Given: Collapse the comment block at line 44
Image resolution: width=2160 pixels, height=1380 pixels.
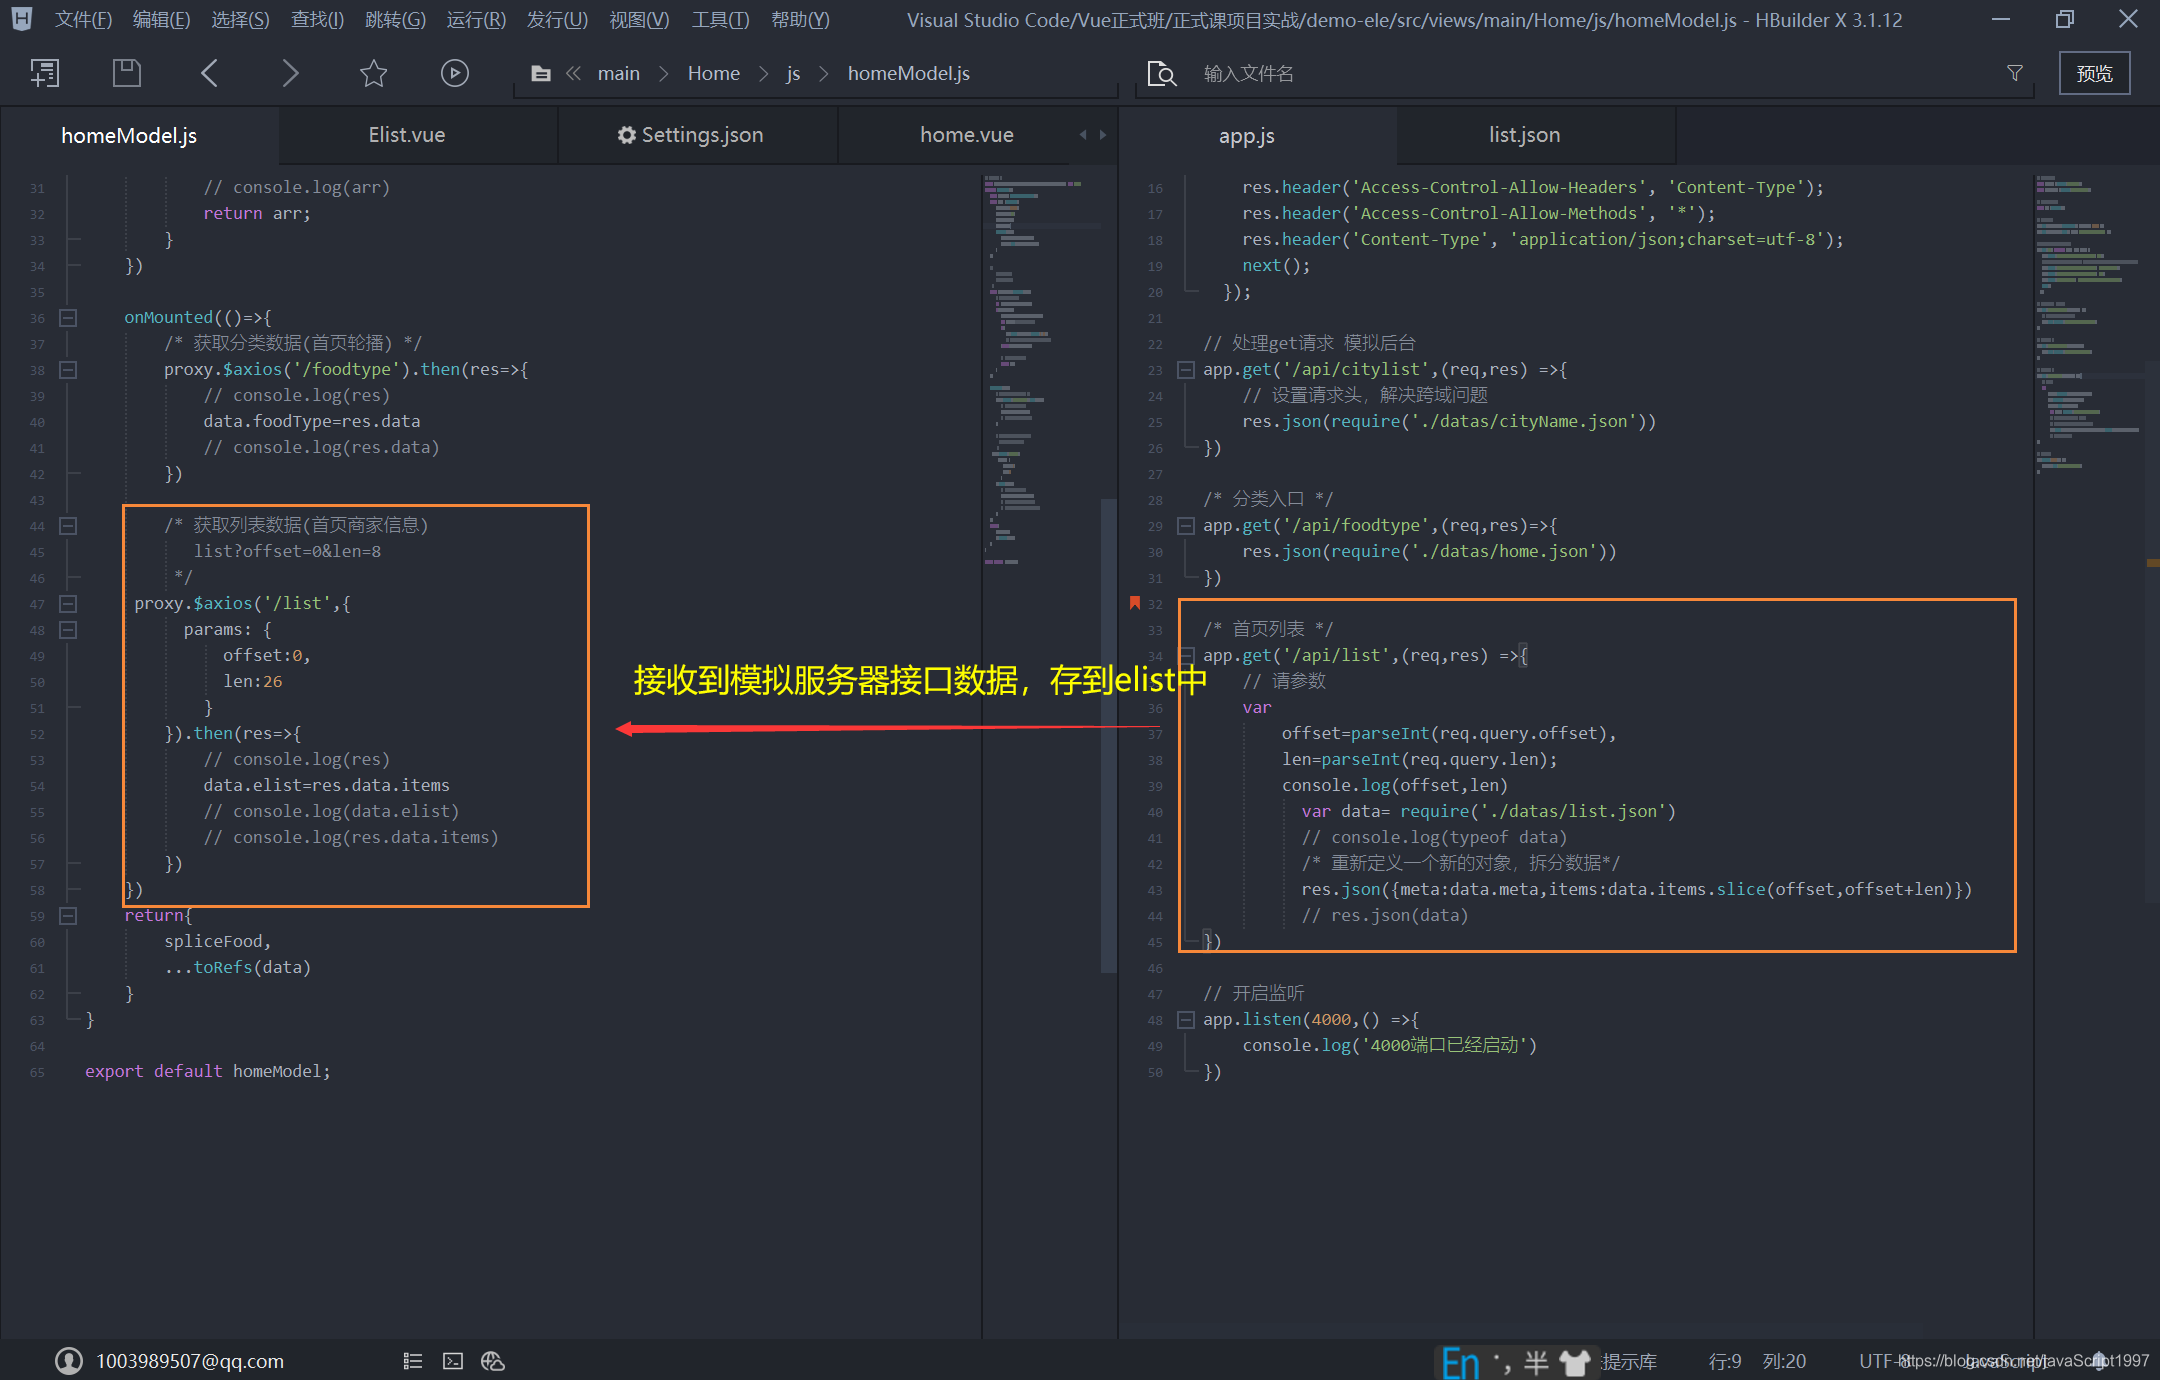Looking at the screenshot, I should pyautogui.click(x=68, y=526).
